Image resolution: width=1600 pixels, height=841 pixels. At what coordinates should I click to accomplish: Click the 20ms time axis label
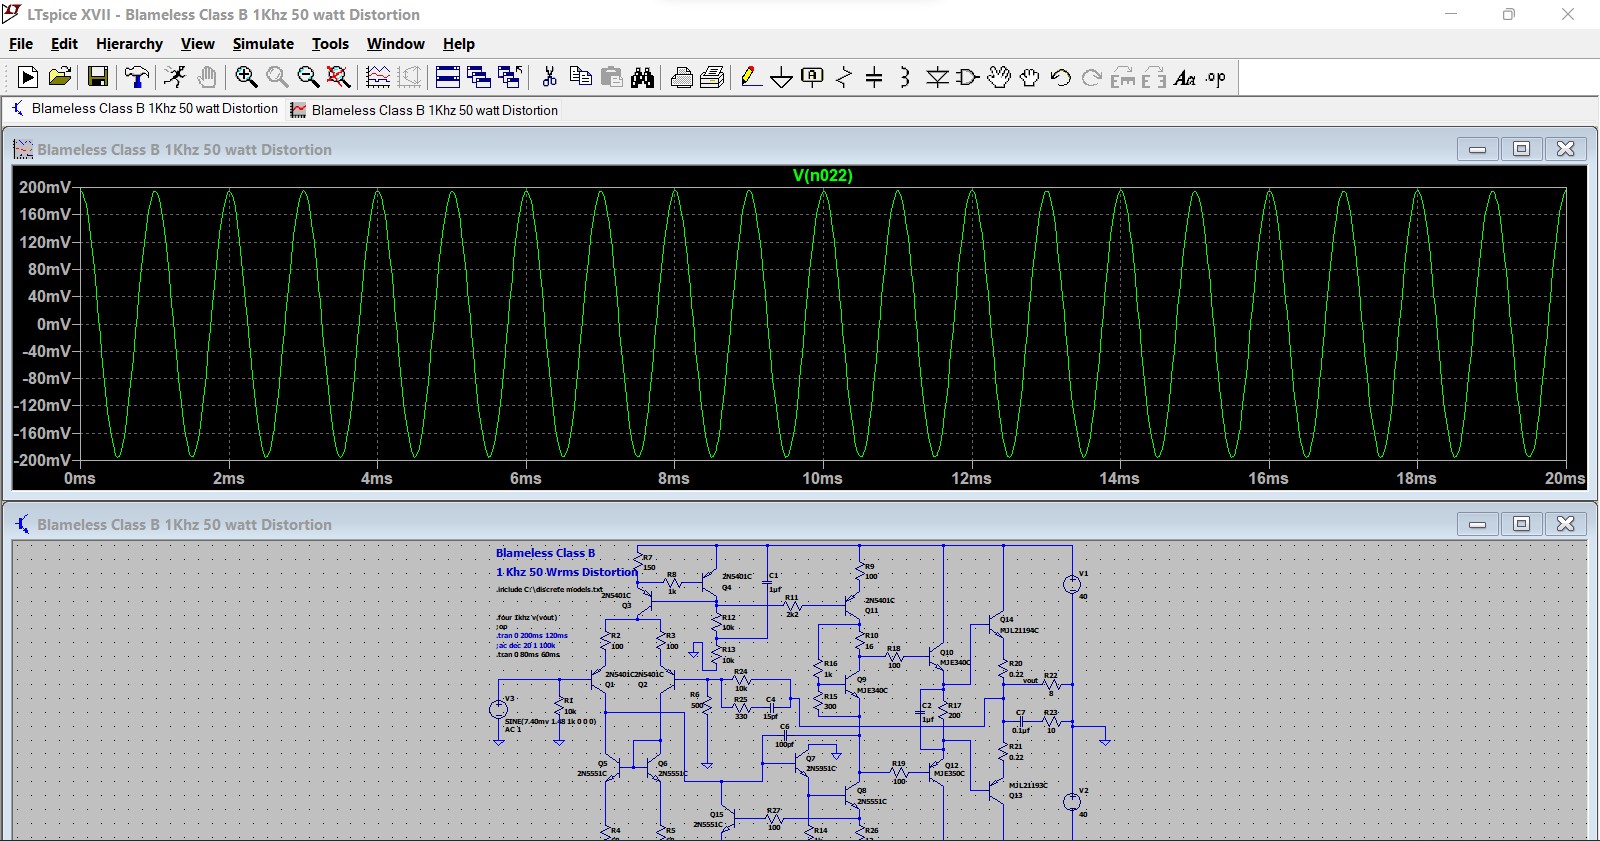(x=1564, y=478)
